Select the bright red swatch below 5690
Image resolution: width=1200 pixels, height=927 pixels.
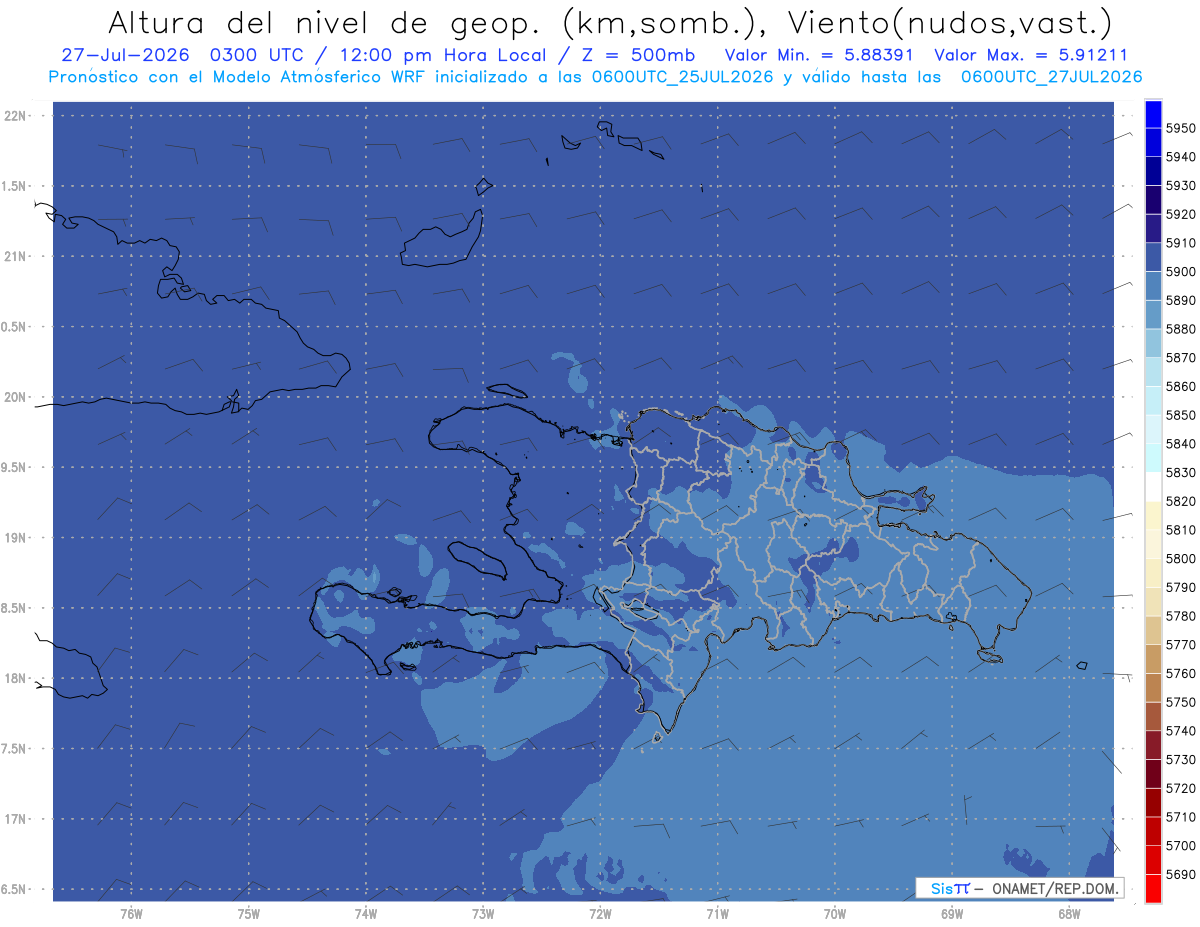pos(1153,888)
